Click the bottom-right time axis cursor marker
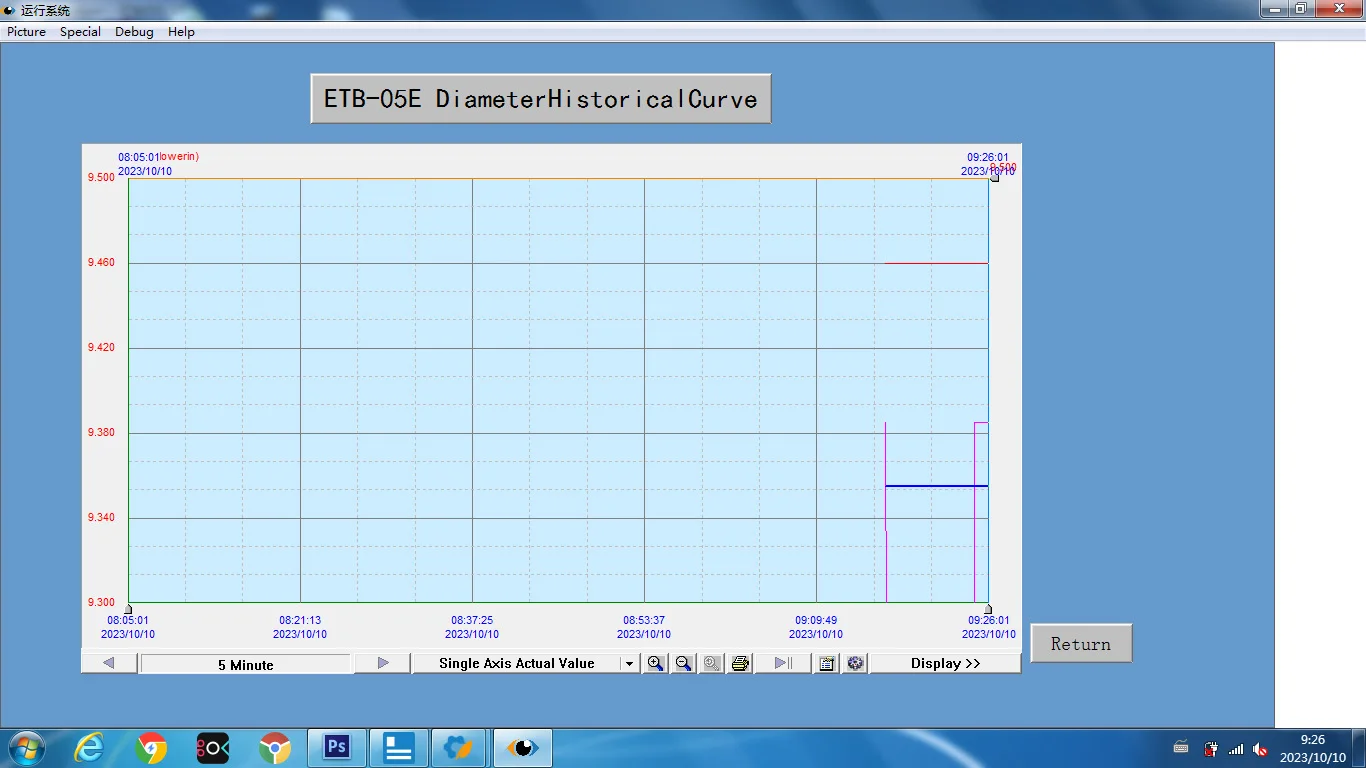The image size is (1366, 768). [988, 609]
